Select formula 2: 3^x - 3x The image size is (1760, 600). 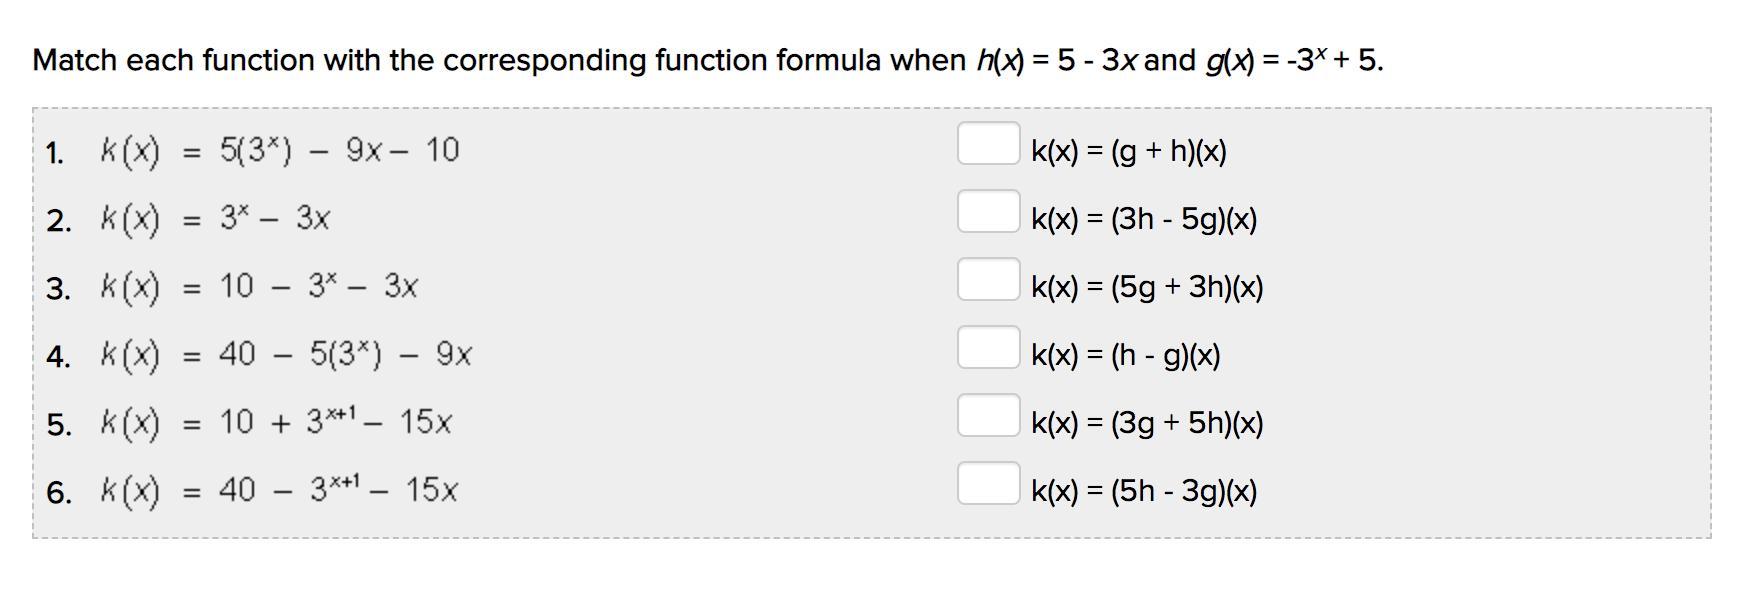pos(215,219)
